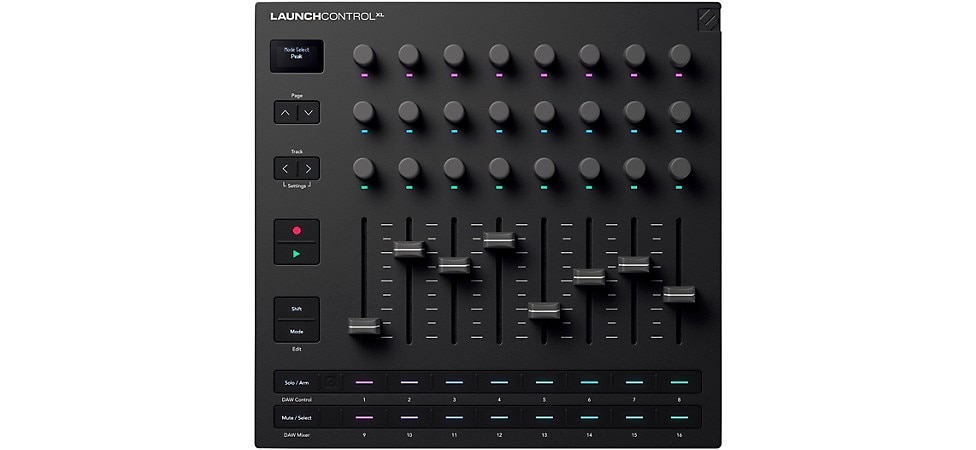Click the eighth knob in the pink-lit top row
This screenshot has width=976, height=450.
click(x=679, y=55)
